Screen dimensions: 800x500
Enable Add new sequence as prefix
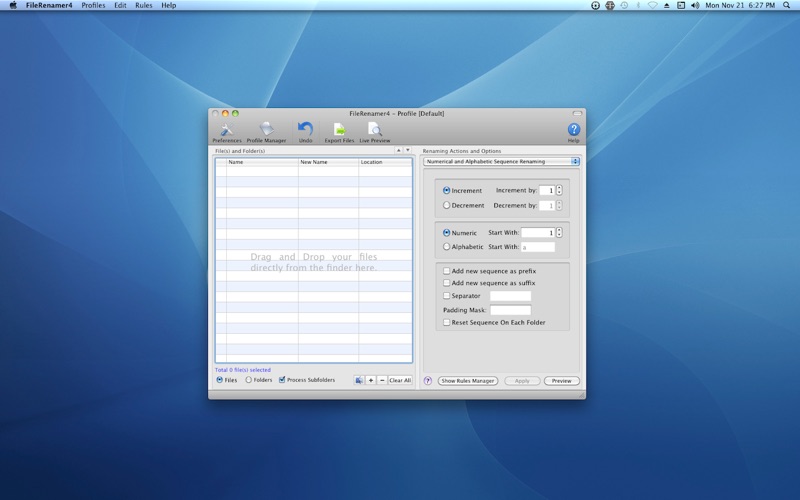point(446,271)
